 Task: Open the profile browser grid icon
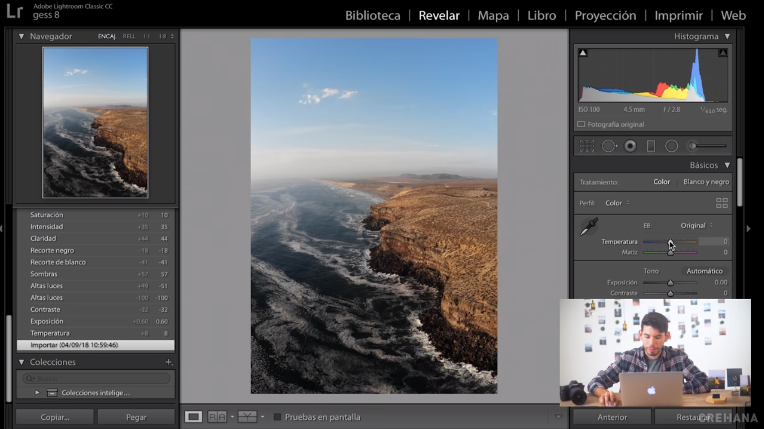click(722, 203)
